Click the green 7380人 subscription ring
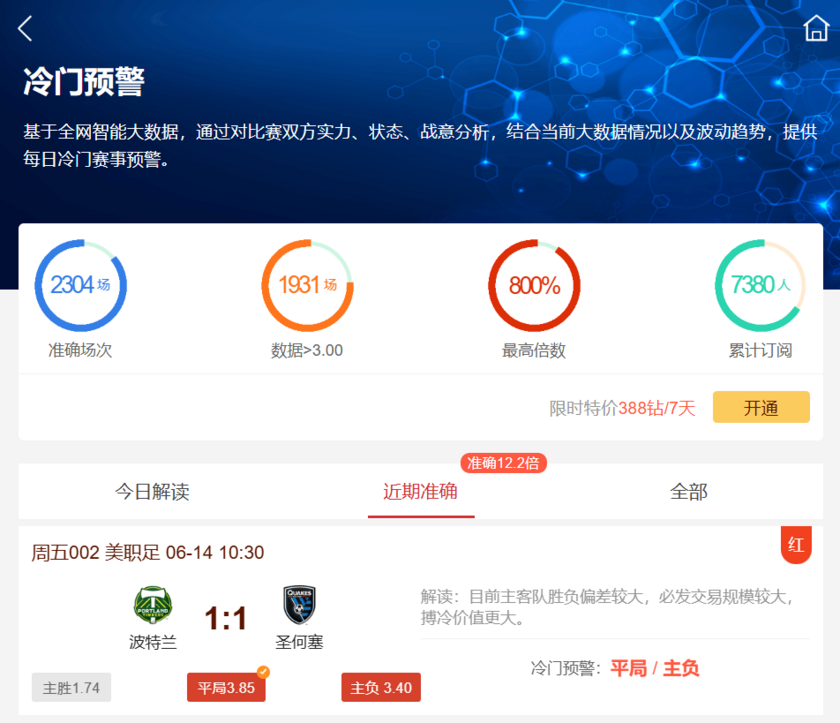The height and width of the screenshot is (723, 840). pyautogui.click(x=760, y=285)
